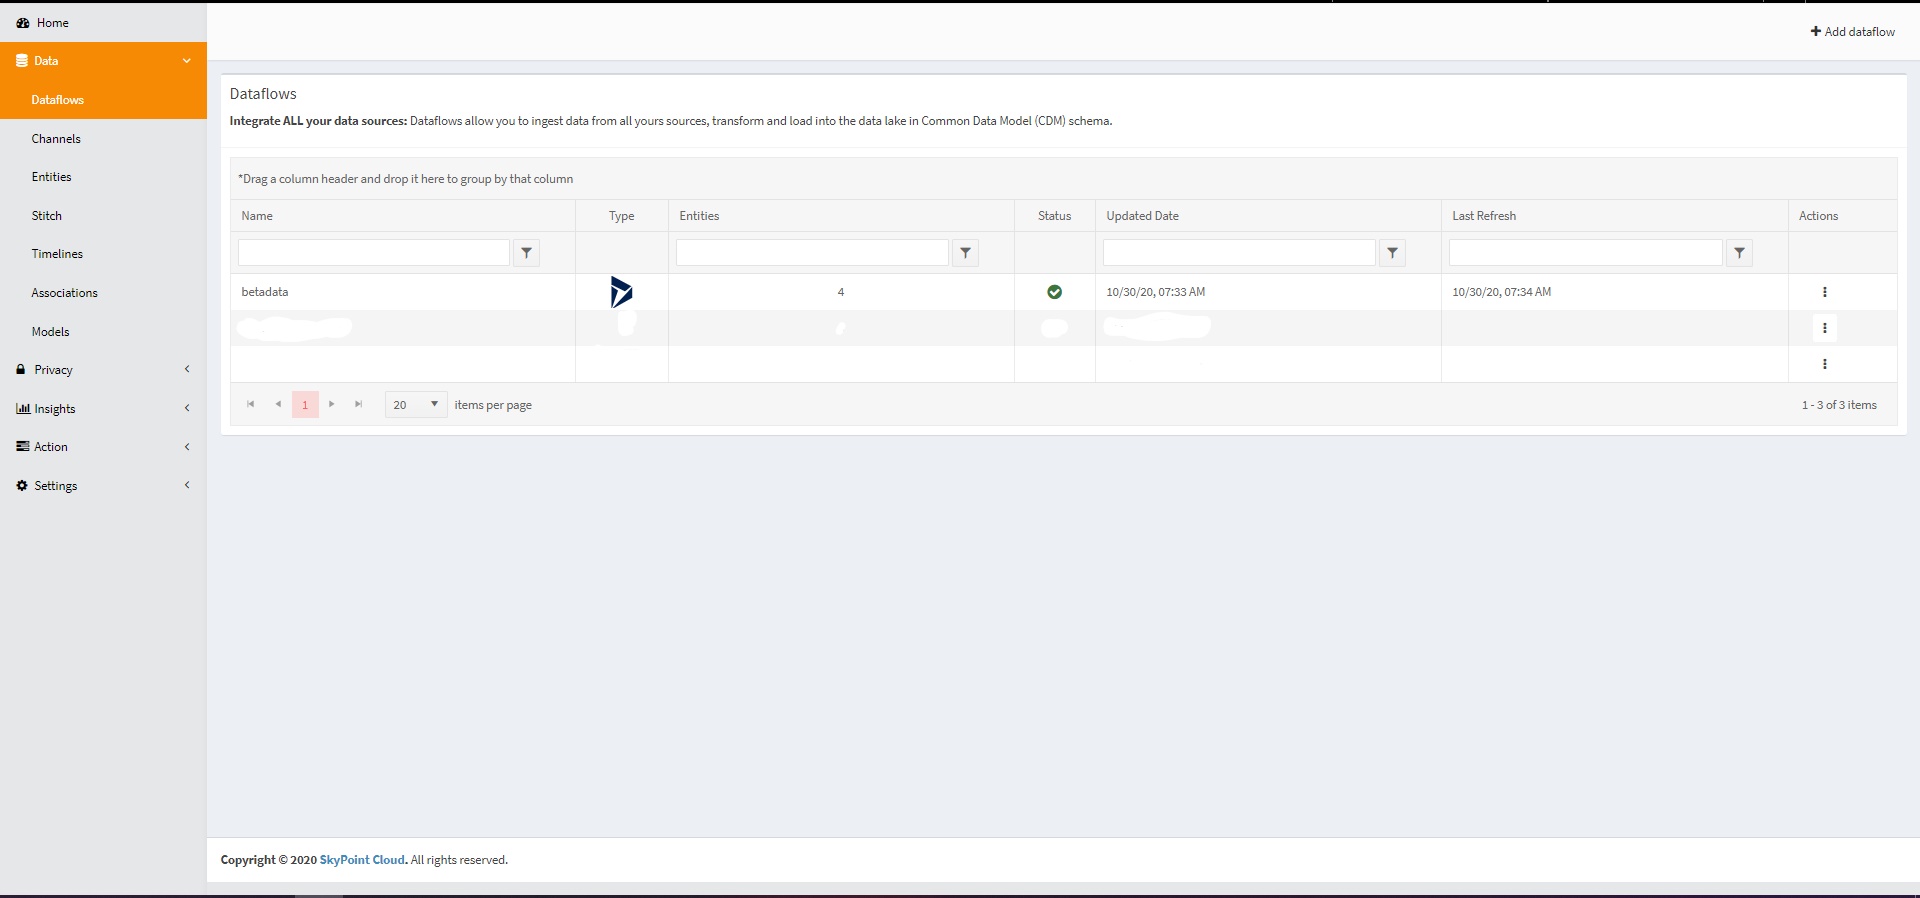Image resolution: width=1920 pixels, height=898 pixels.
Task: Click the green status checkmark icon
Action: [1054, 292]
